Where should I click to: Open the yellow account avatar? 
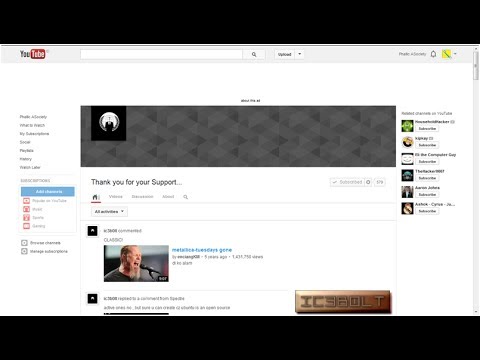point(446,54)
